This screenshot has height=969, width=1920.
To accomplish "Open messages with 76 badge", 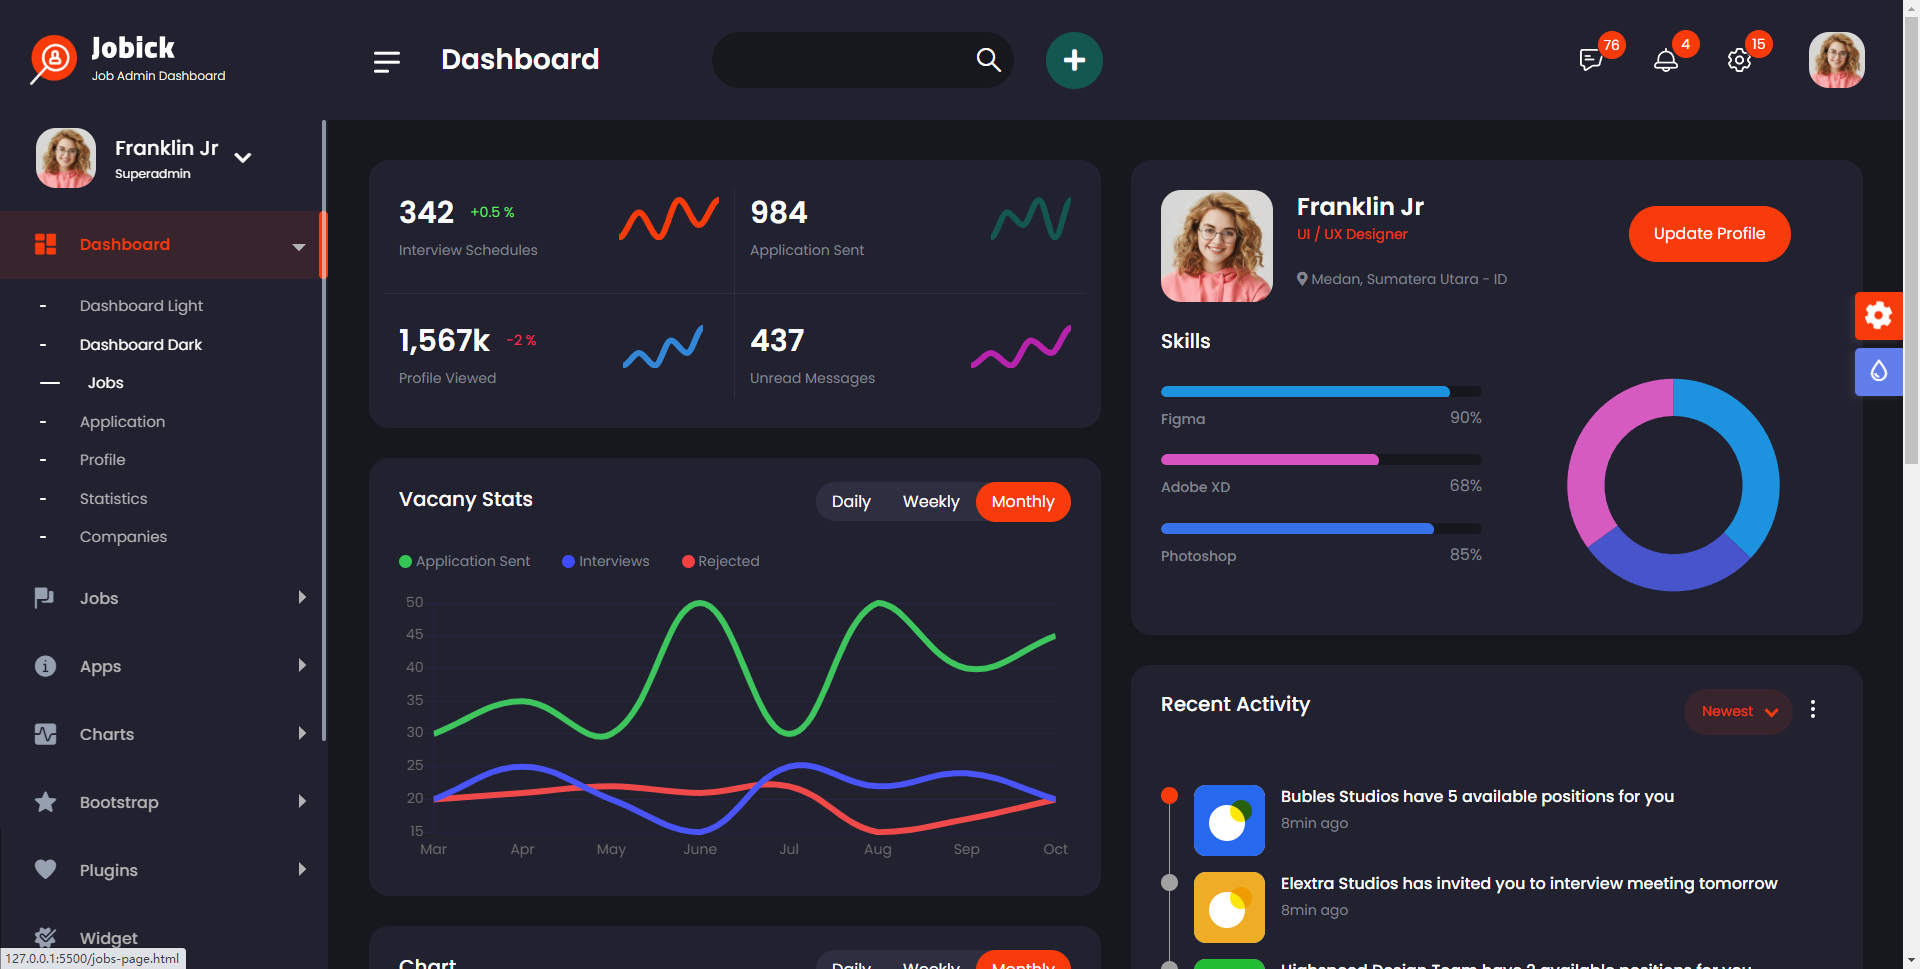I will click(x=1591, y=60).
